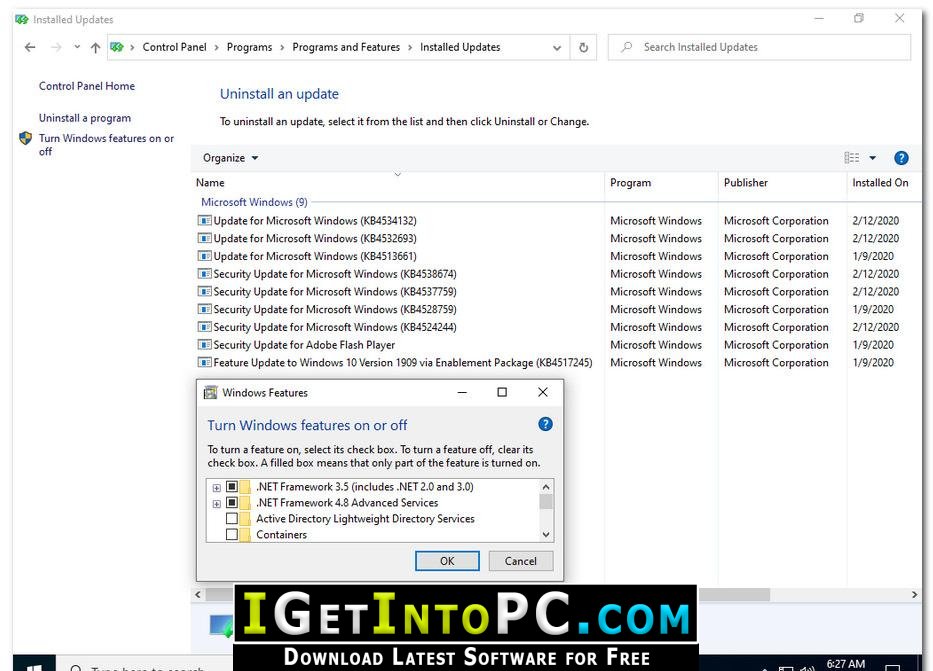Toggle .NET Framework 4.8 Advanced Services checkbox
The width and height of the screenshot is (933, 671).
(231, 503)
